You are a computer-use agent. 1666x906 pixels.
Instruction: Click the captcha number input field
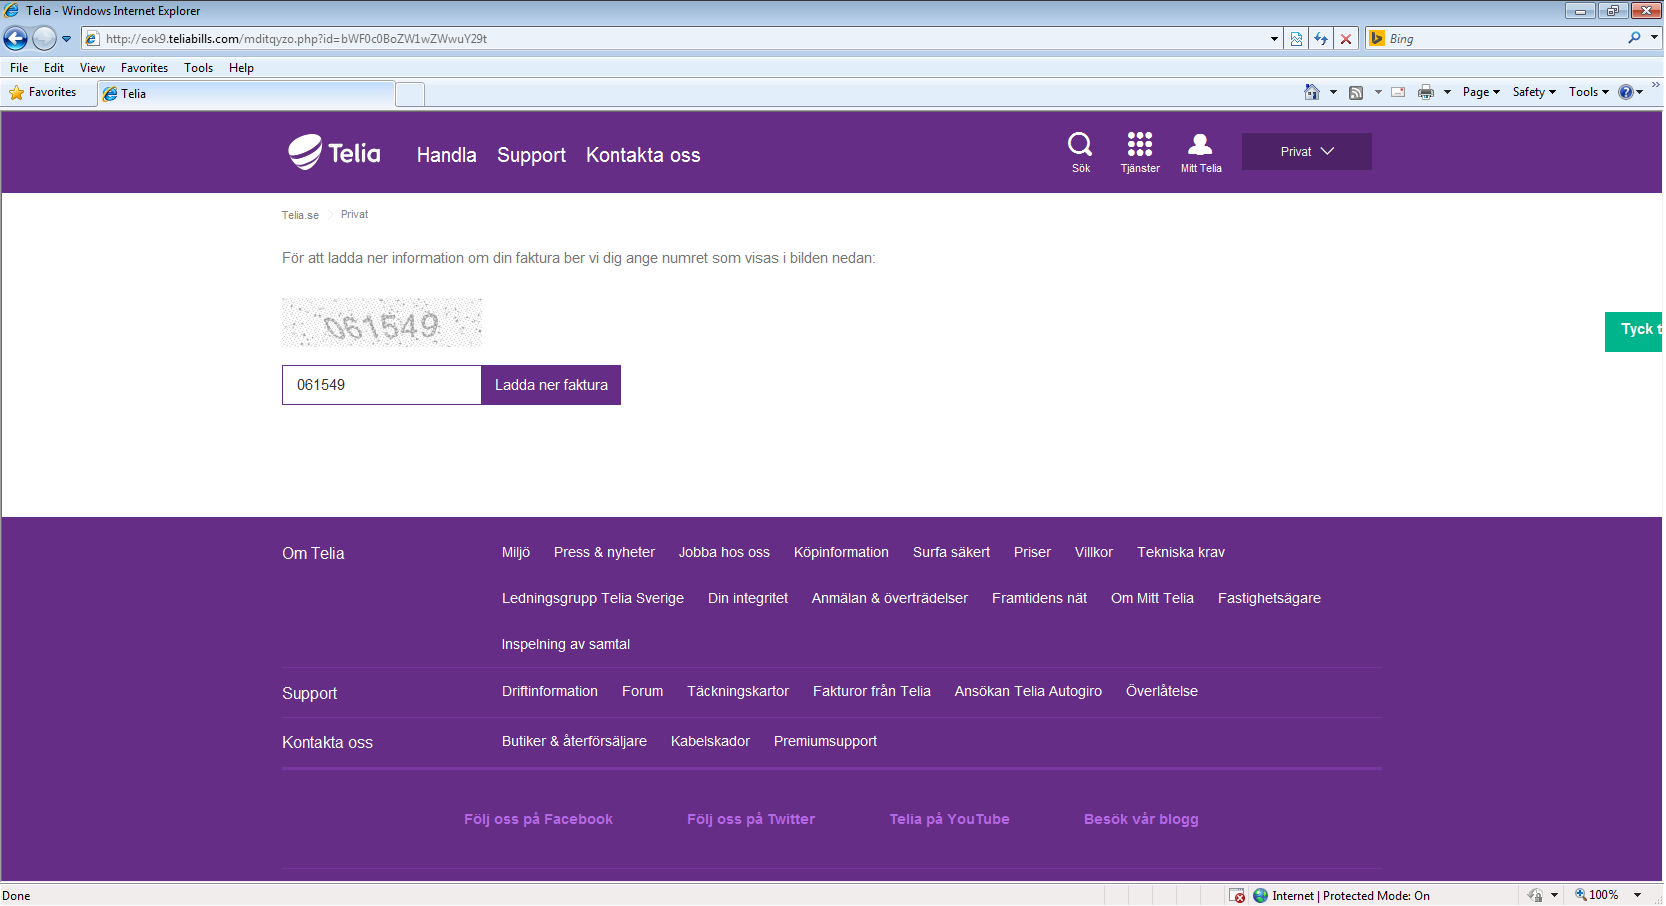pyautogui.click(x=381, y=385)
